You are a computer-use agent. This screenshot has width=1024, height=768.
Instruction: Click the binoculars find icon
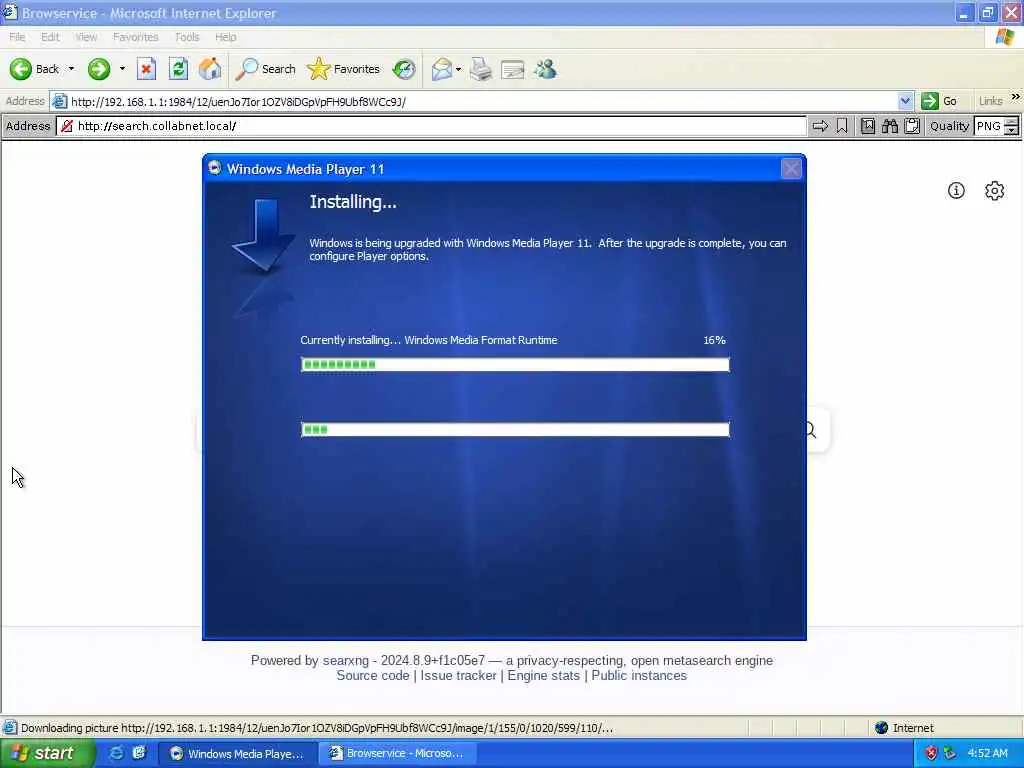pyautogui.click(x=889, y=126)
